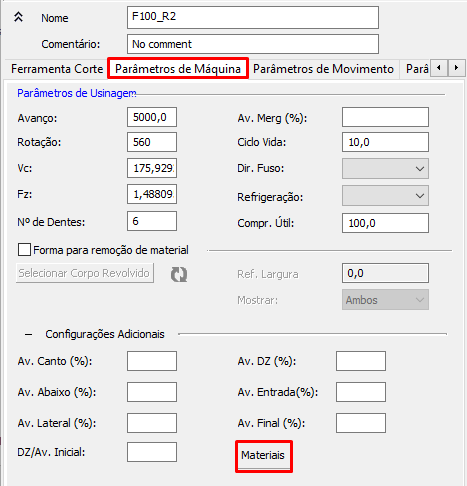Collapse the header with double-chevron icon
The image size is (467, 486).
click(x=18, y=17)
